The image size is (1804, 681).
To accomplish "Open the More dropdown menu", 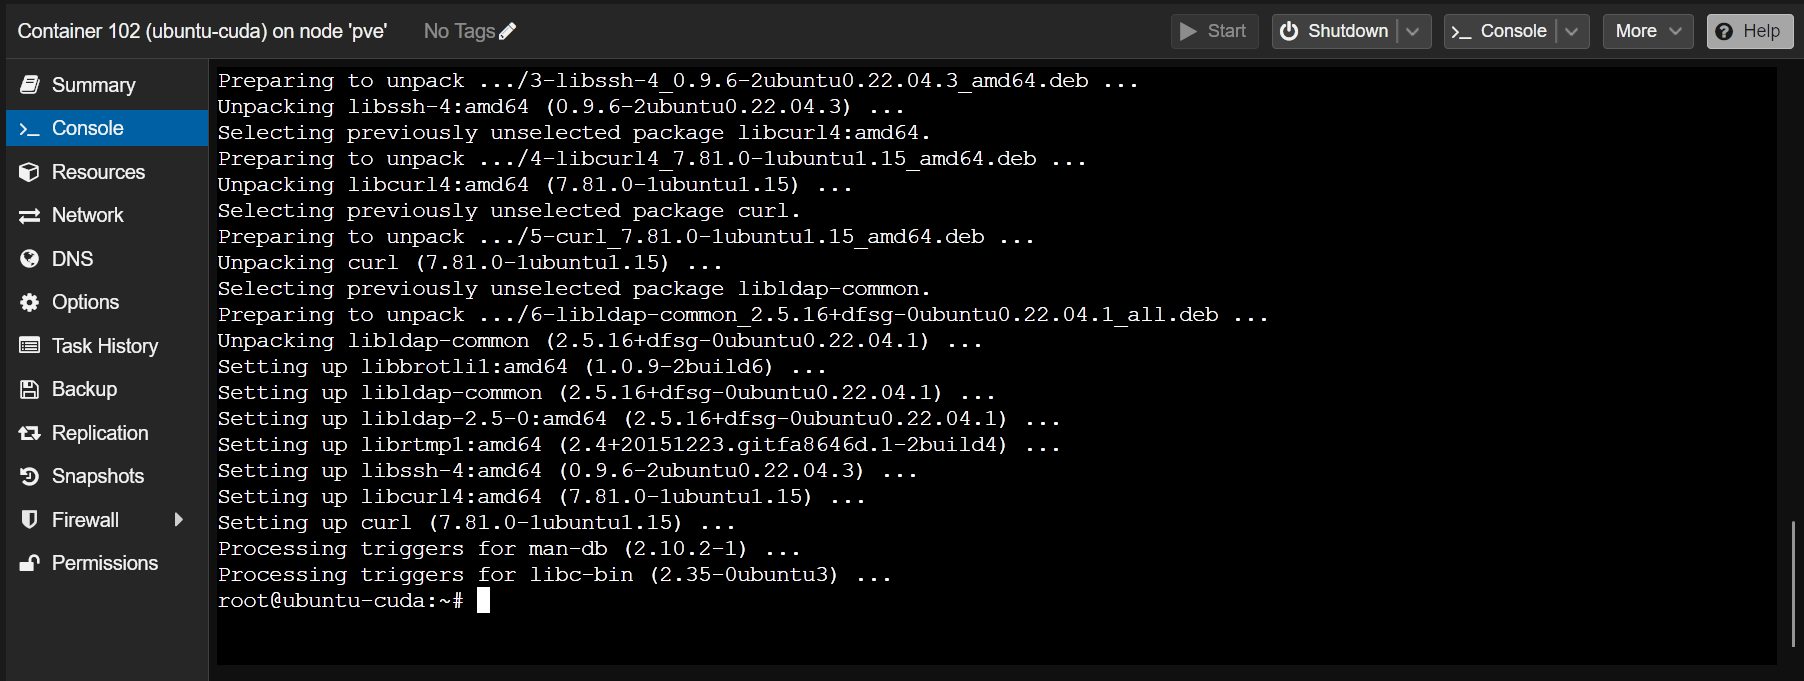I will [1648, 31].
